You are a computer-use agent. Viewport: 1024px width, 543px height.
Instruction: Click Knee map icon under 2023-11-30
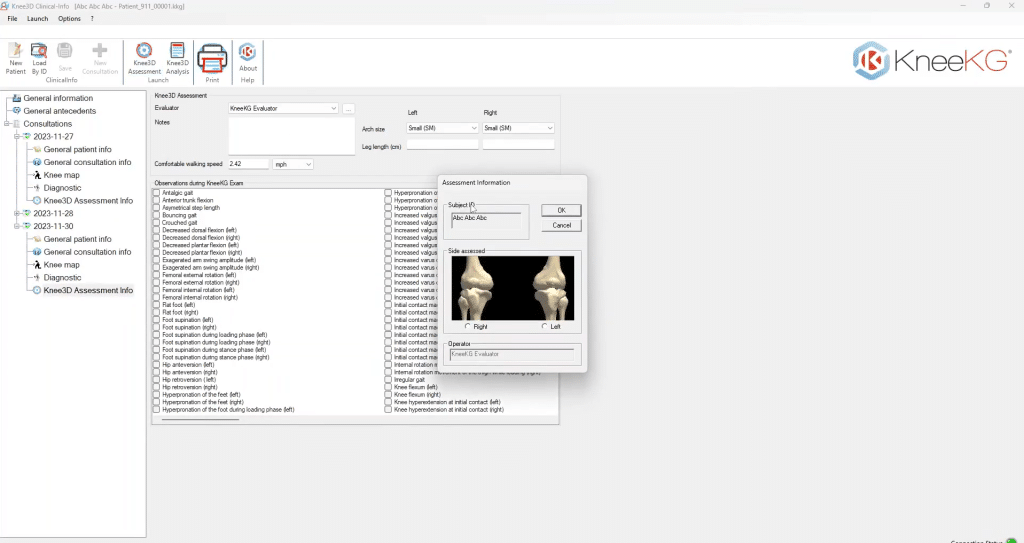pyautogui.click(x=37, y=265)
